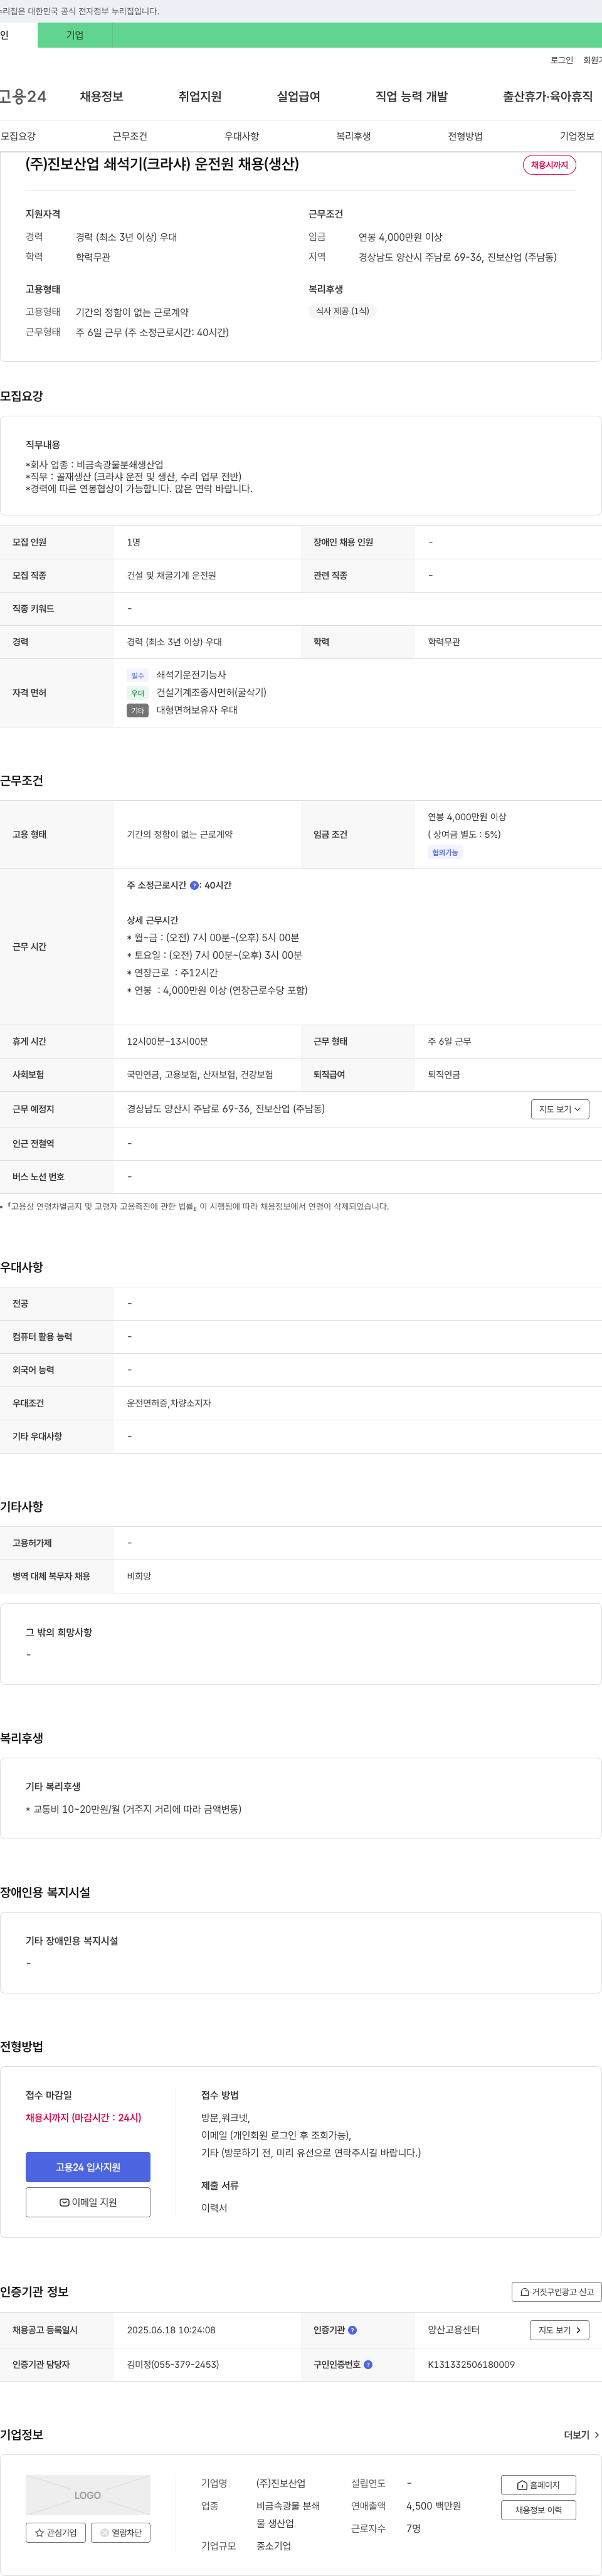Switch to the 기업 tab
Viewport: 602px width, 2576px height.
pos(75,35)
